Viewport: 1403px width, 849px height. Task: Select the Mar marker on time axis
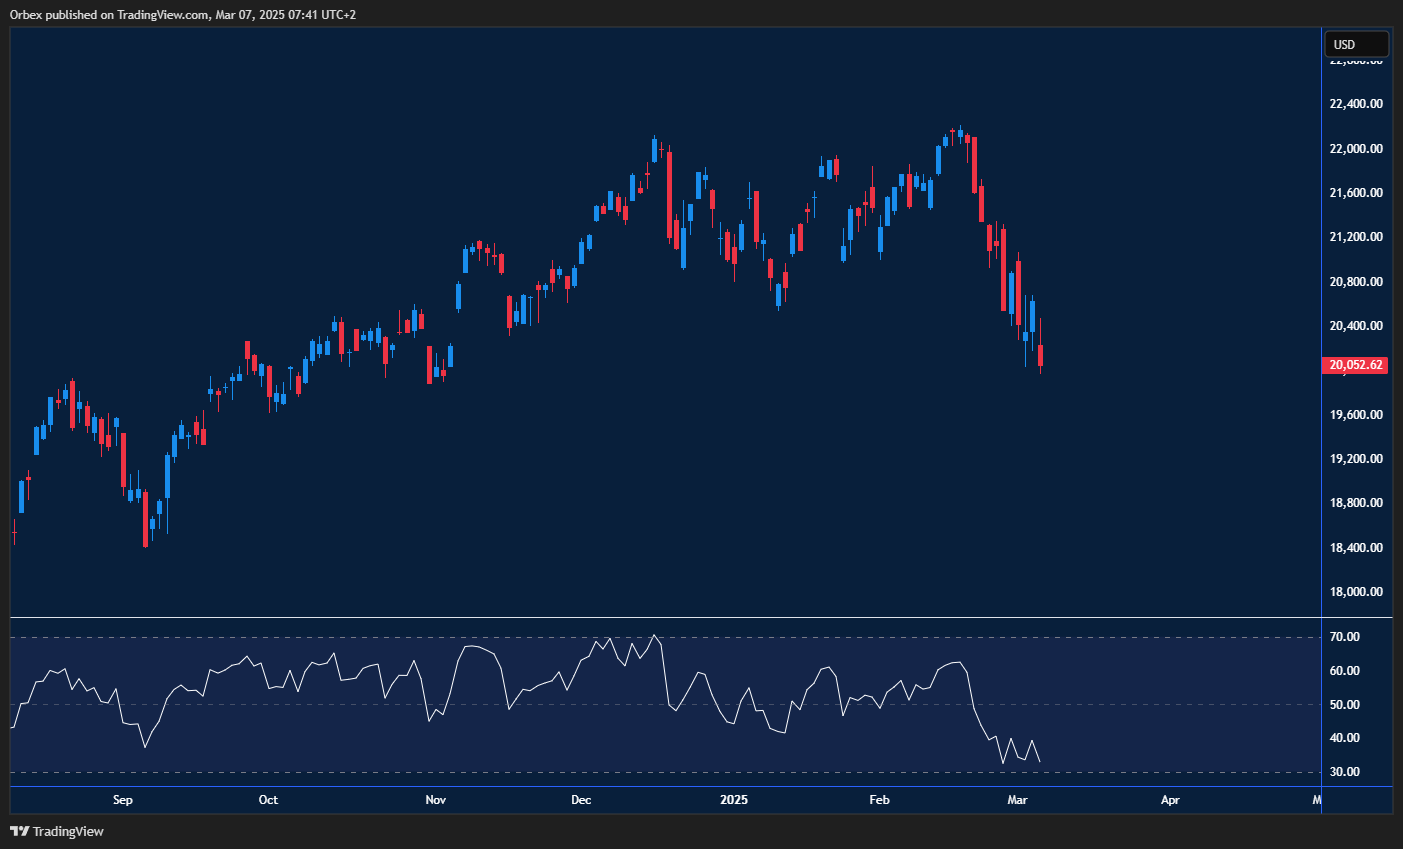click(1018, 800)
